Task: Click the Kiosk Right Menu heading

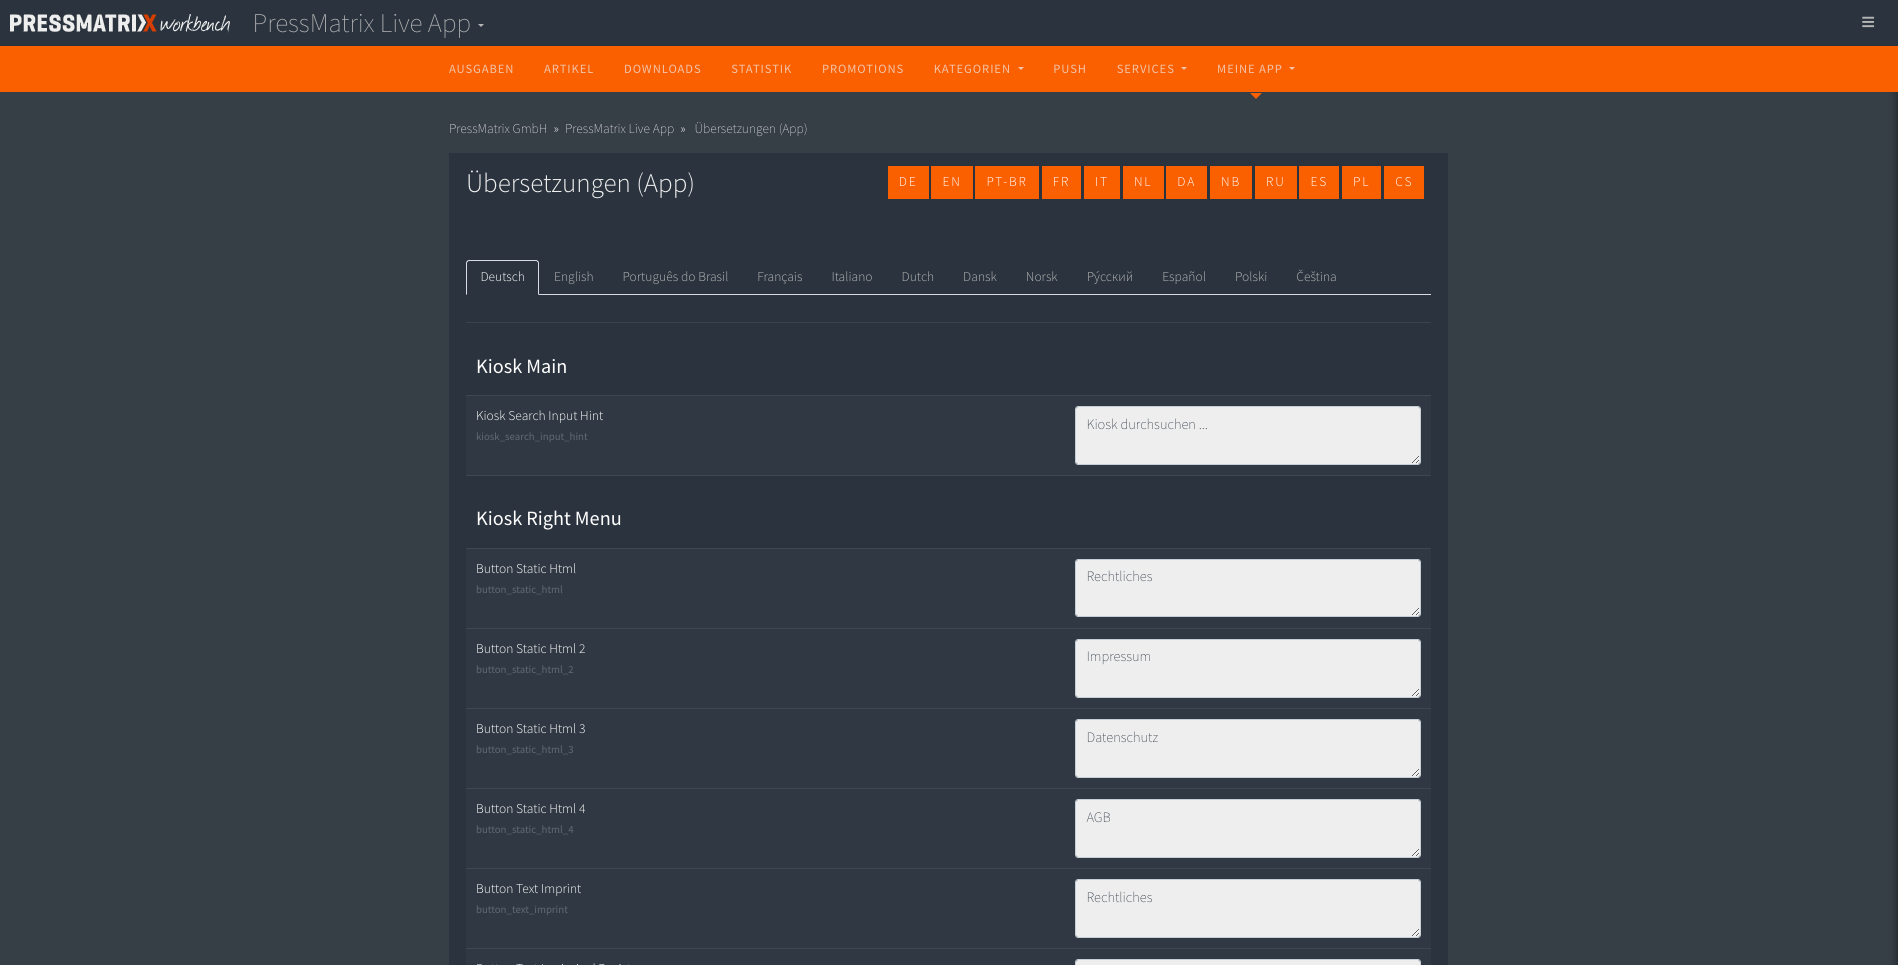Action: point(548,519)
